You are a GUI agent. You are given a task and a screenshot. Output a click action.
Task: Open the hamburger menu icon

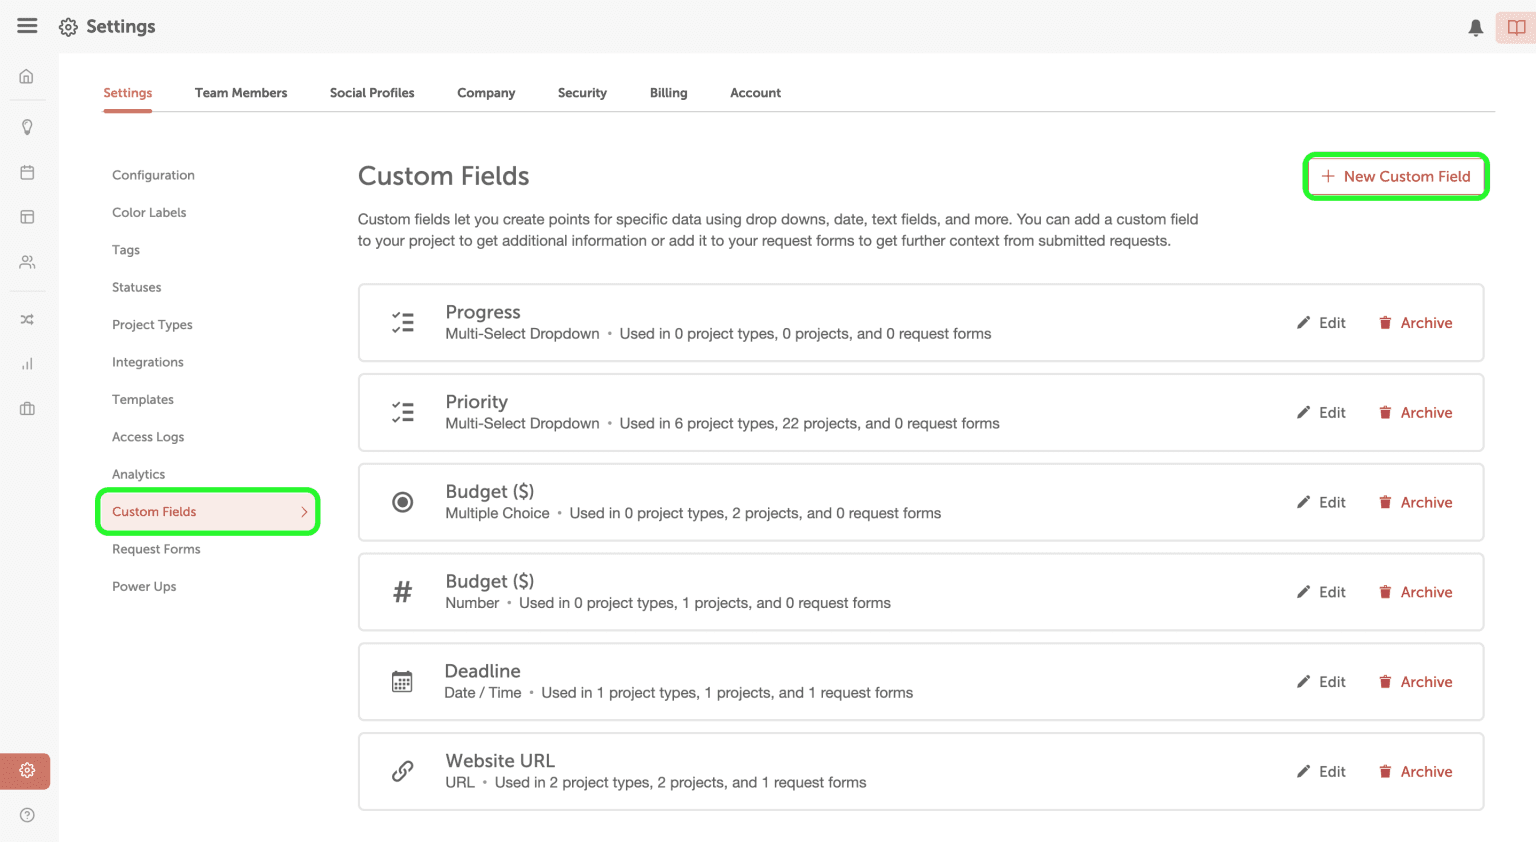[x=27, y=26]
